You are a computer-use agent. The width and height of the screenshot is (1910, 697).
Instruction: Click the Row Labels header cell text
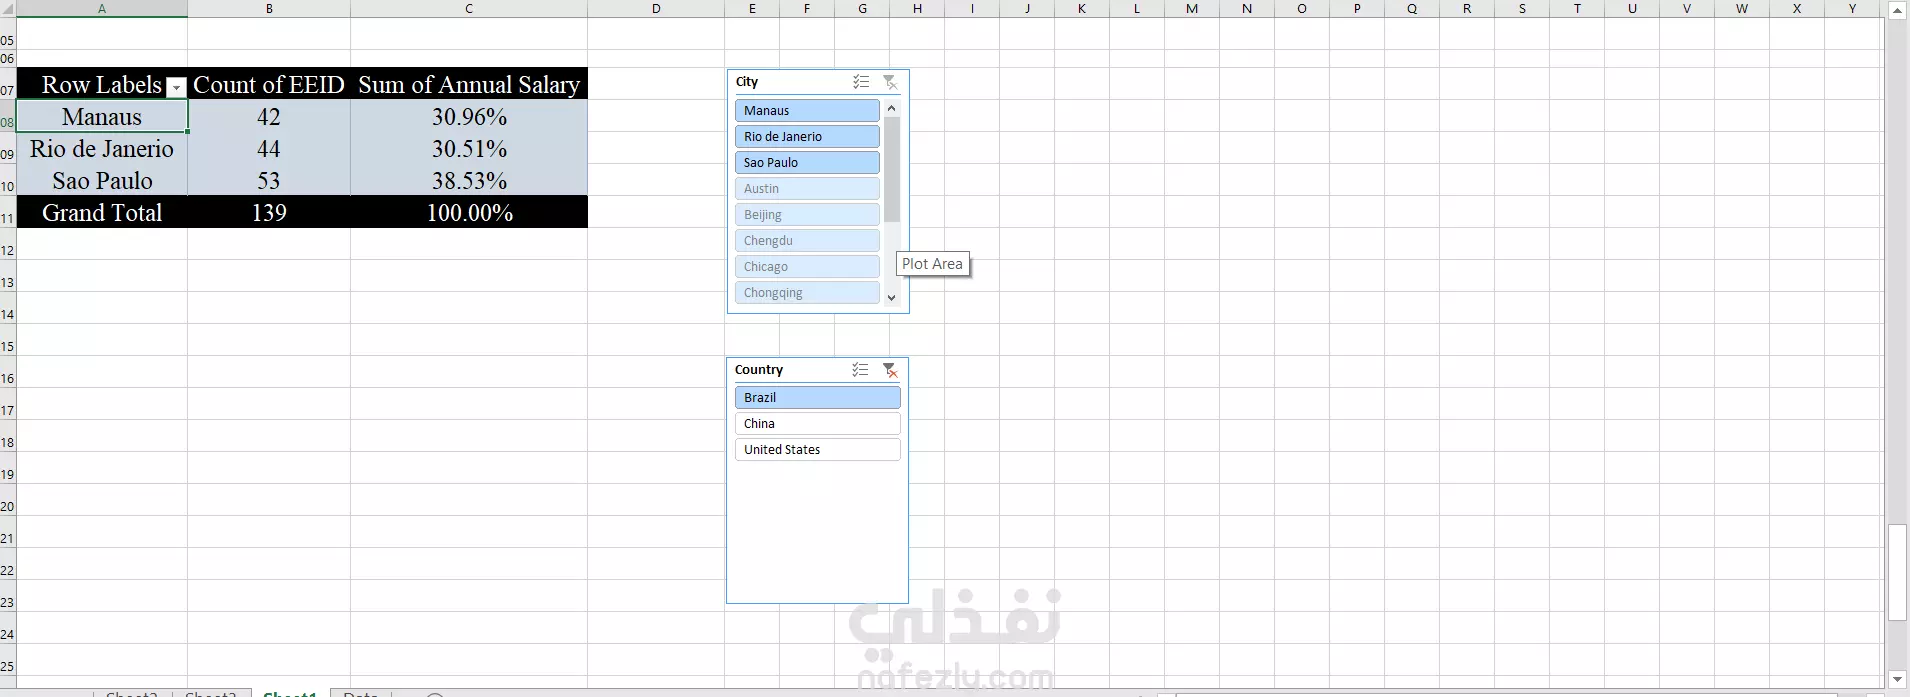[x=102, y=85]
